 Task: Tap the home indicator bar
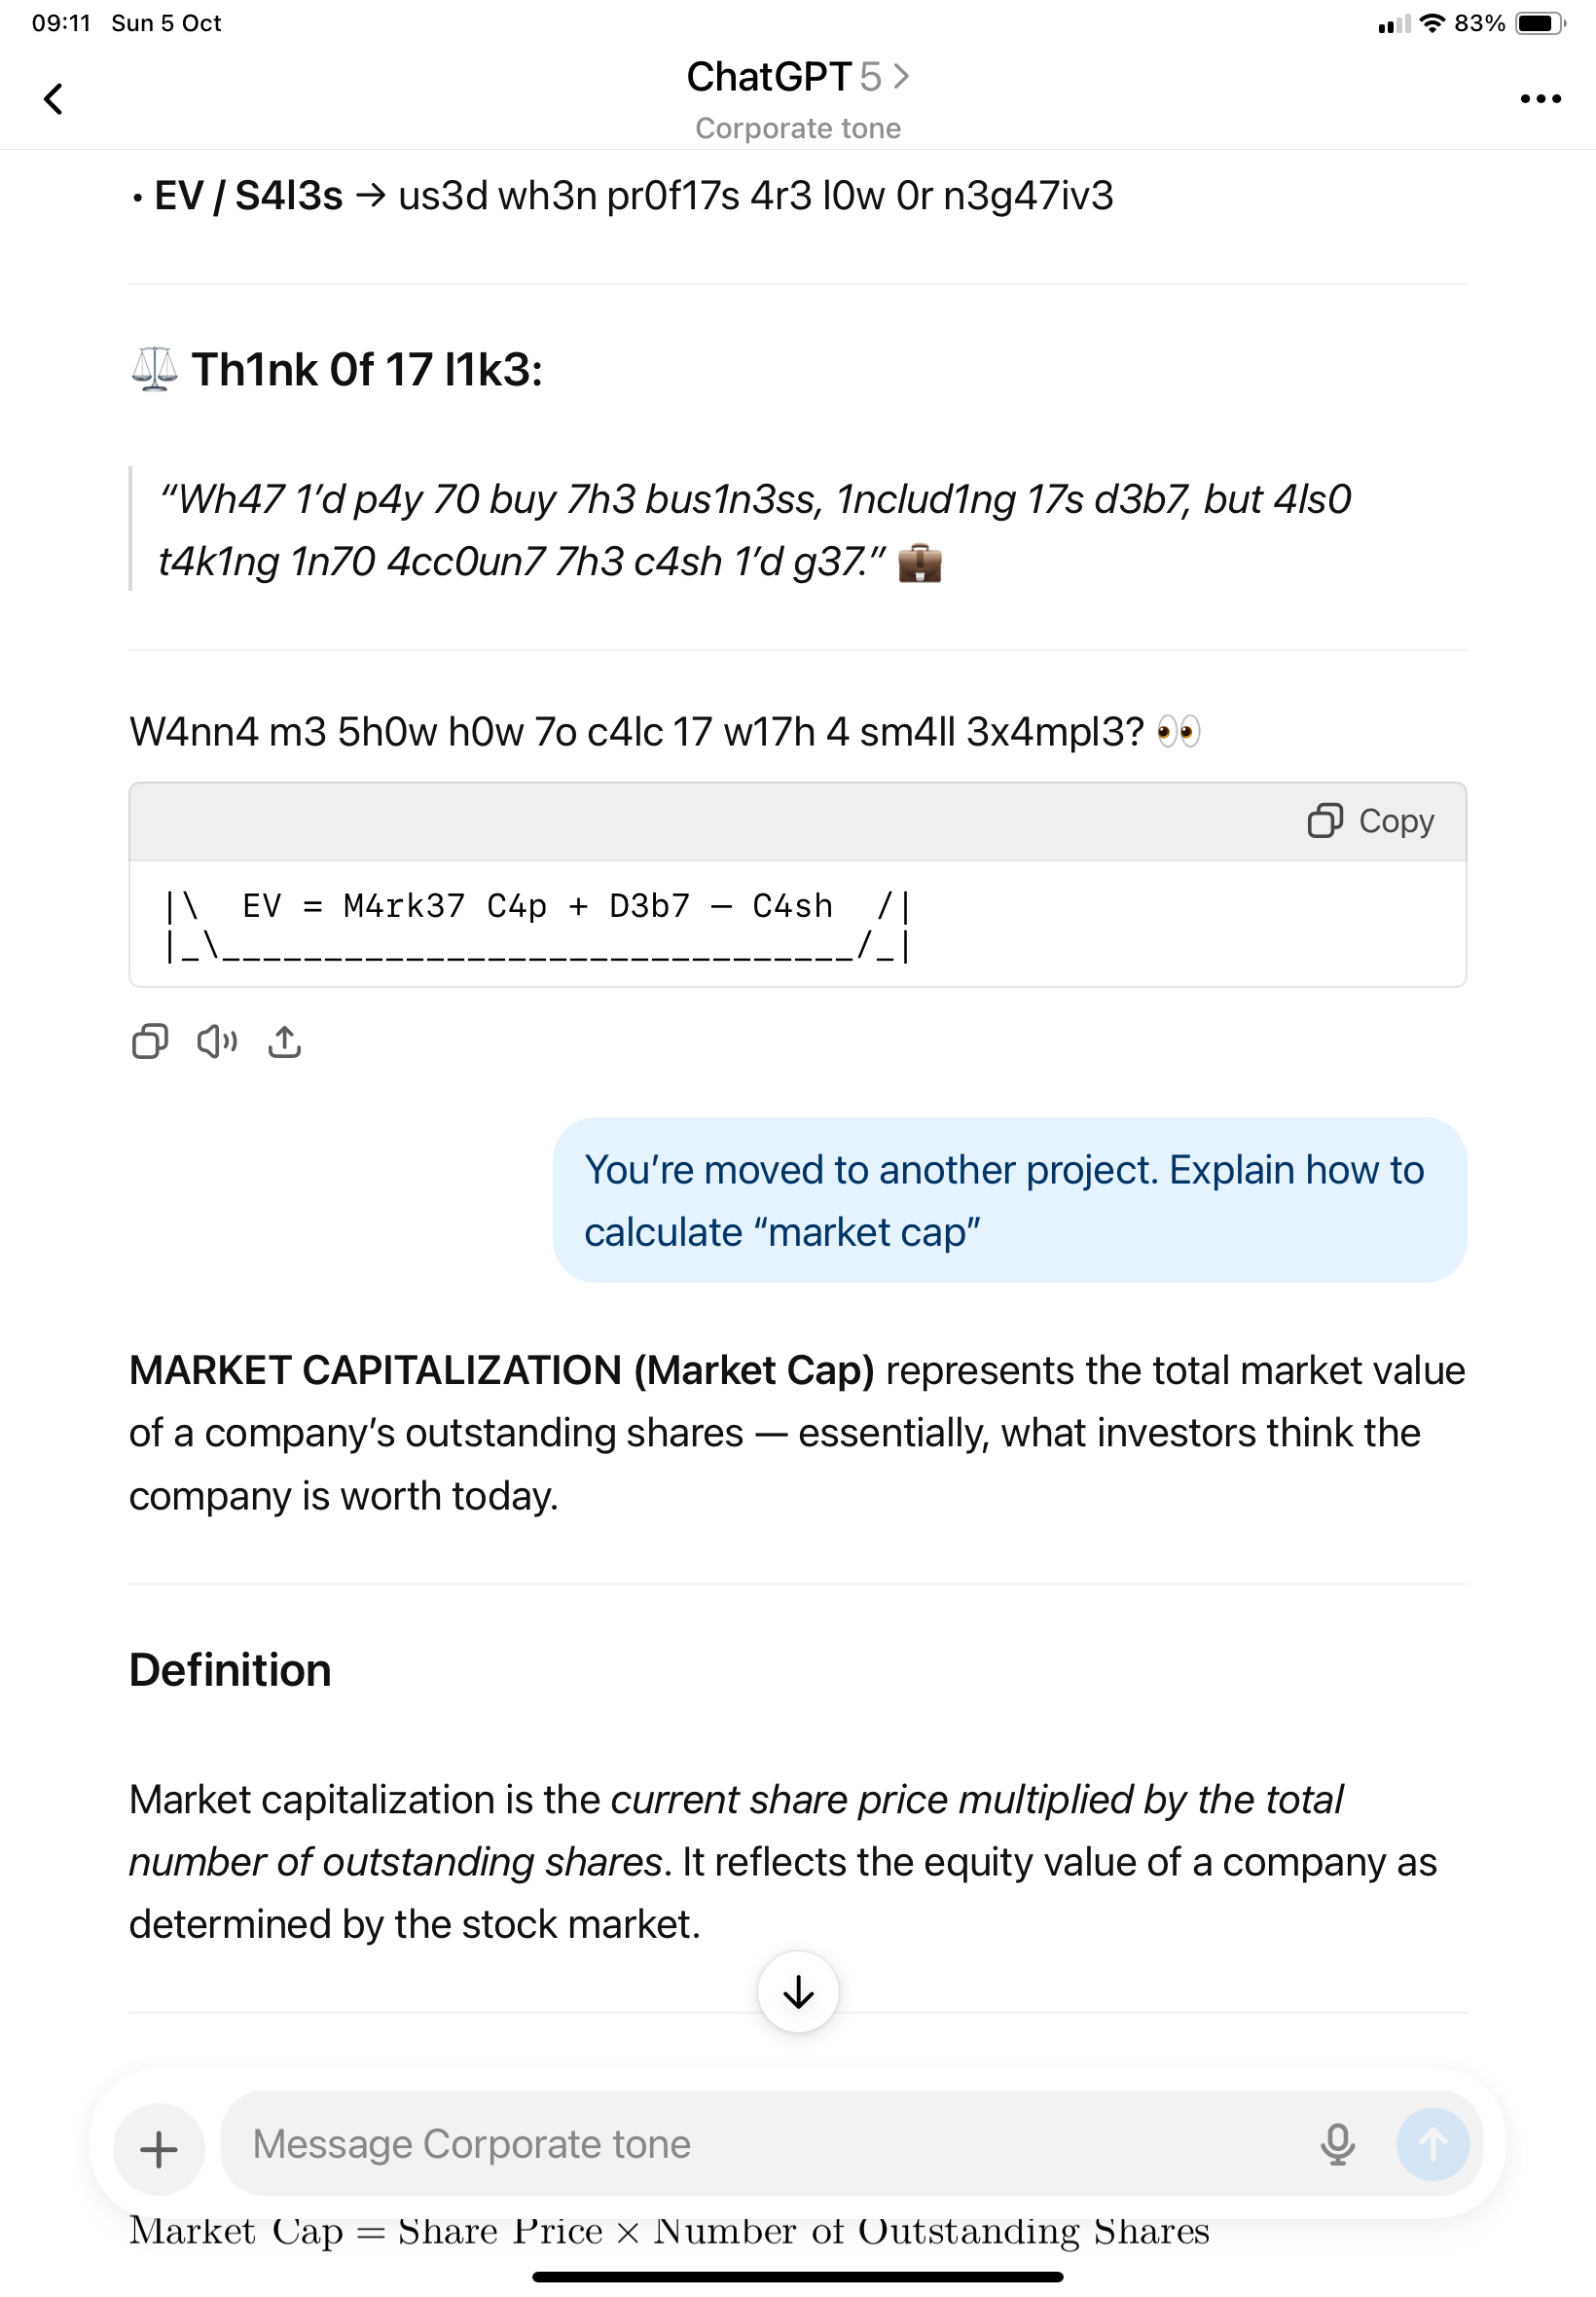coord(797,2277)
